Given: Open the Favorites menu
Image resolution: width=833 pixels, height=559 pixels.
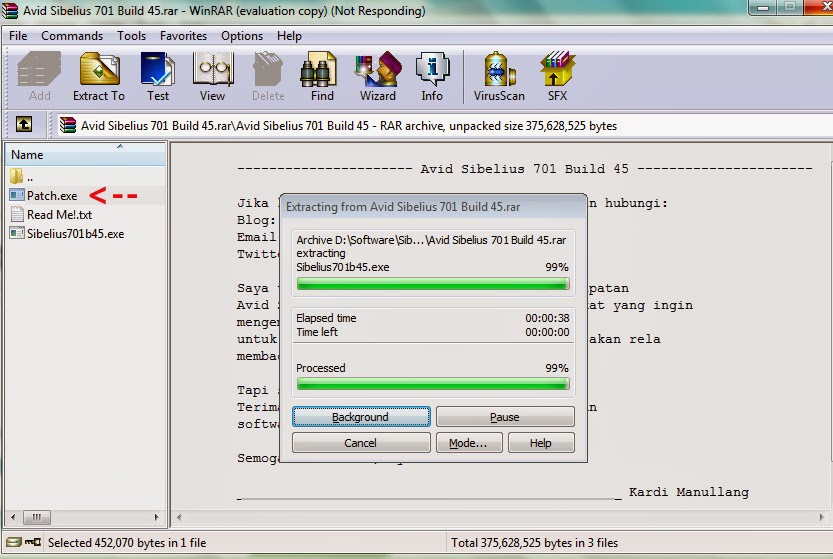Looking at the screenshot, I should pyautogui.click(x=183, y=36).
